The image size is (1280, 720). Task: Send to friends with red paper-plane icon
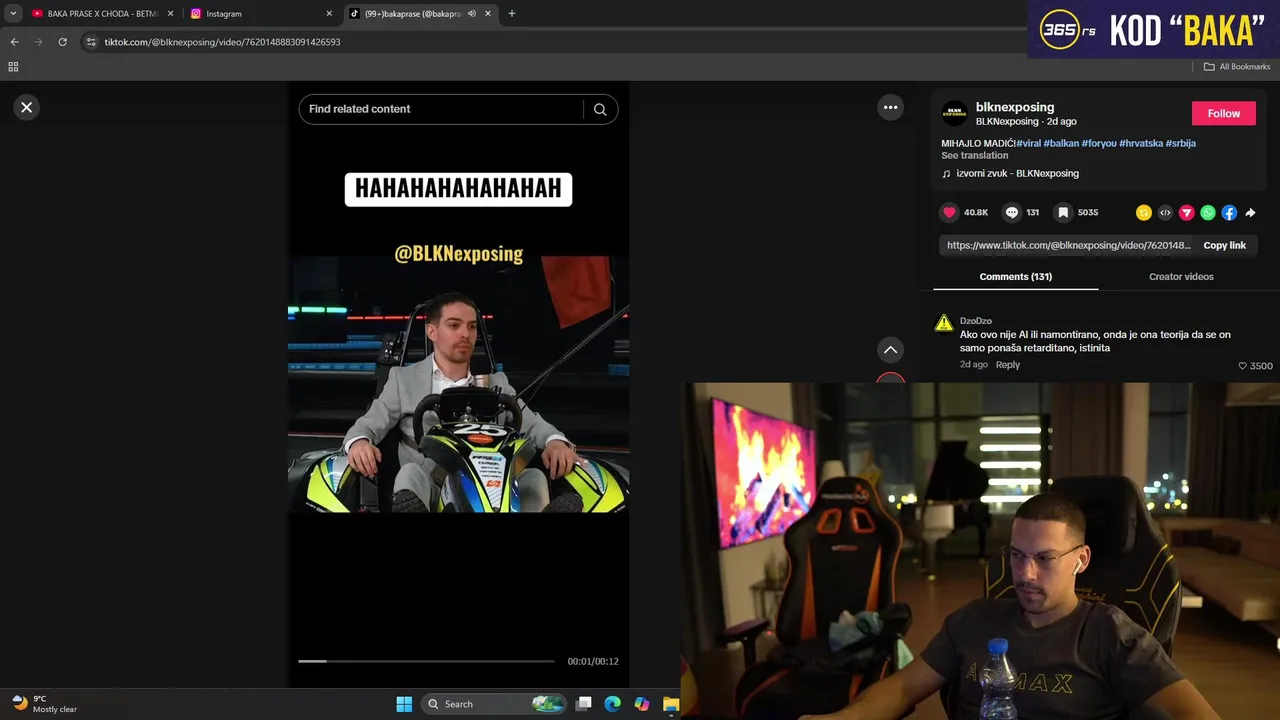(x=1187, y=212)
